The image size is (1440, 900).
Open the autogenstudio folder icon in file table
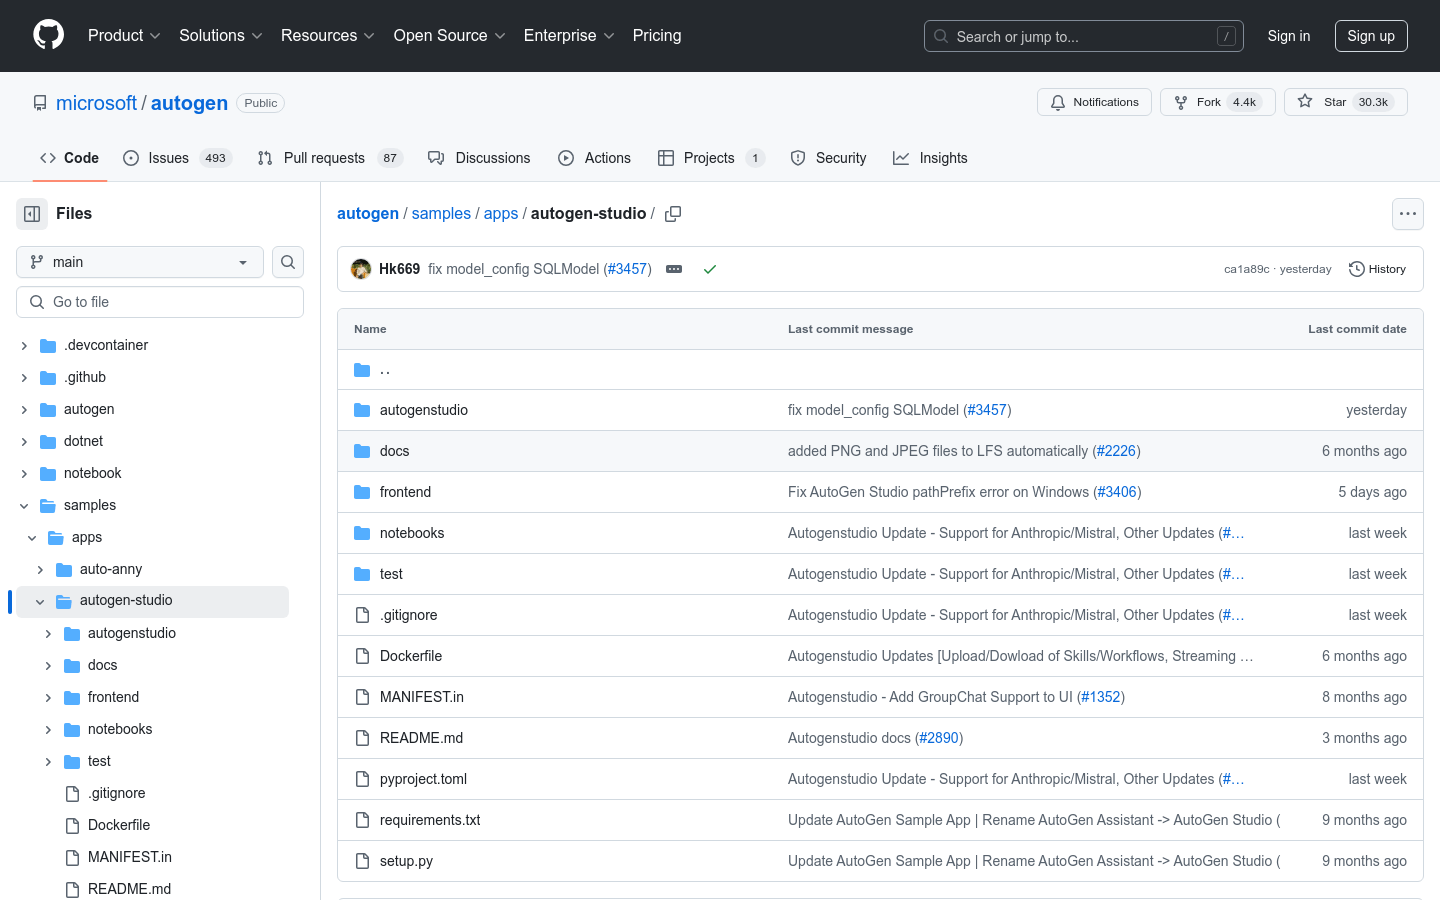(x=362, y=410)
